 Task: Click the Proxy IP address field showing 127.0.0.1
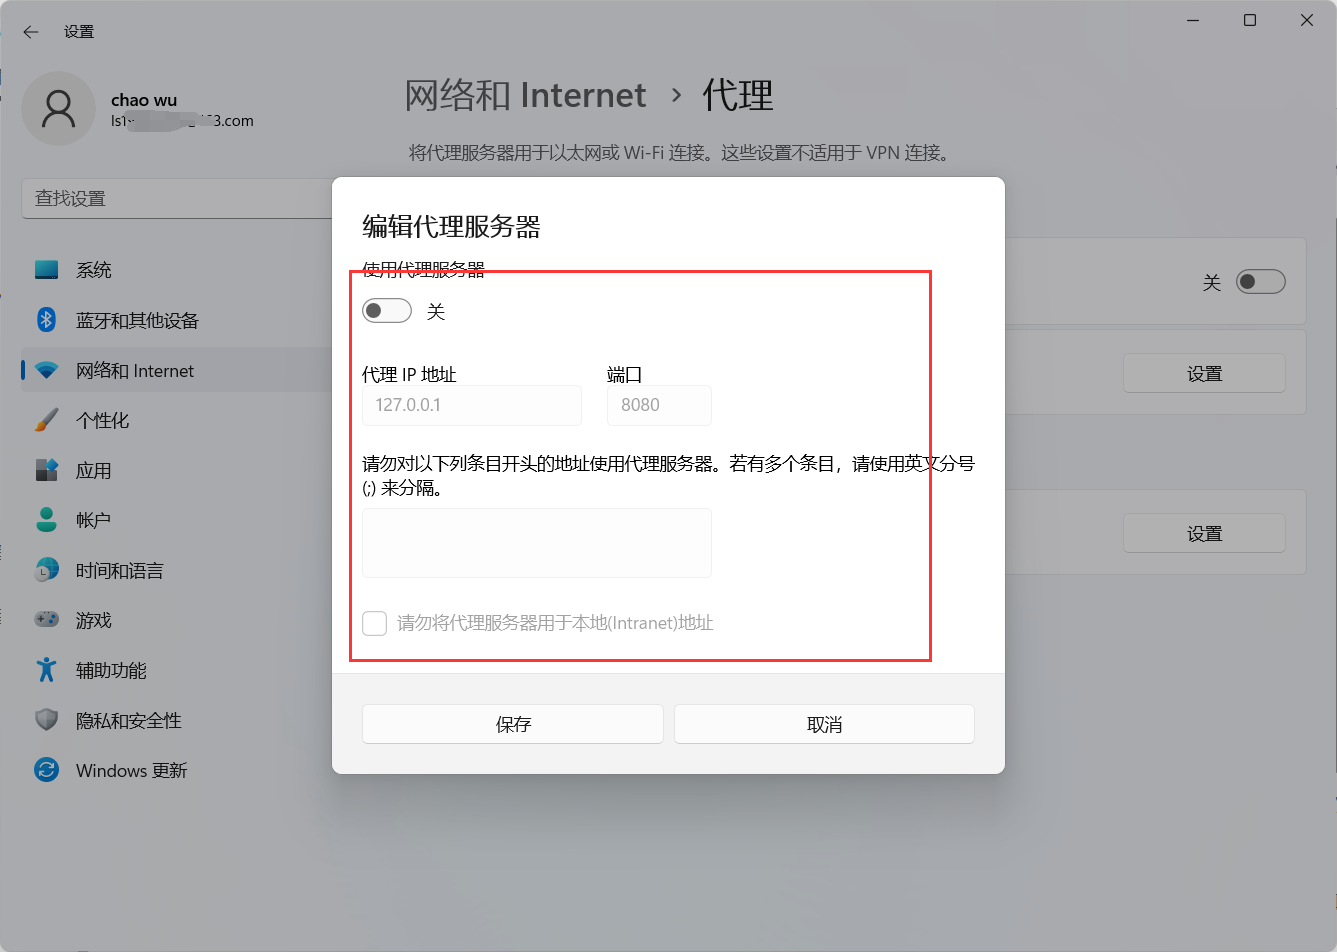471,405
